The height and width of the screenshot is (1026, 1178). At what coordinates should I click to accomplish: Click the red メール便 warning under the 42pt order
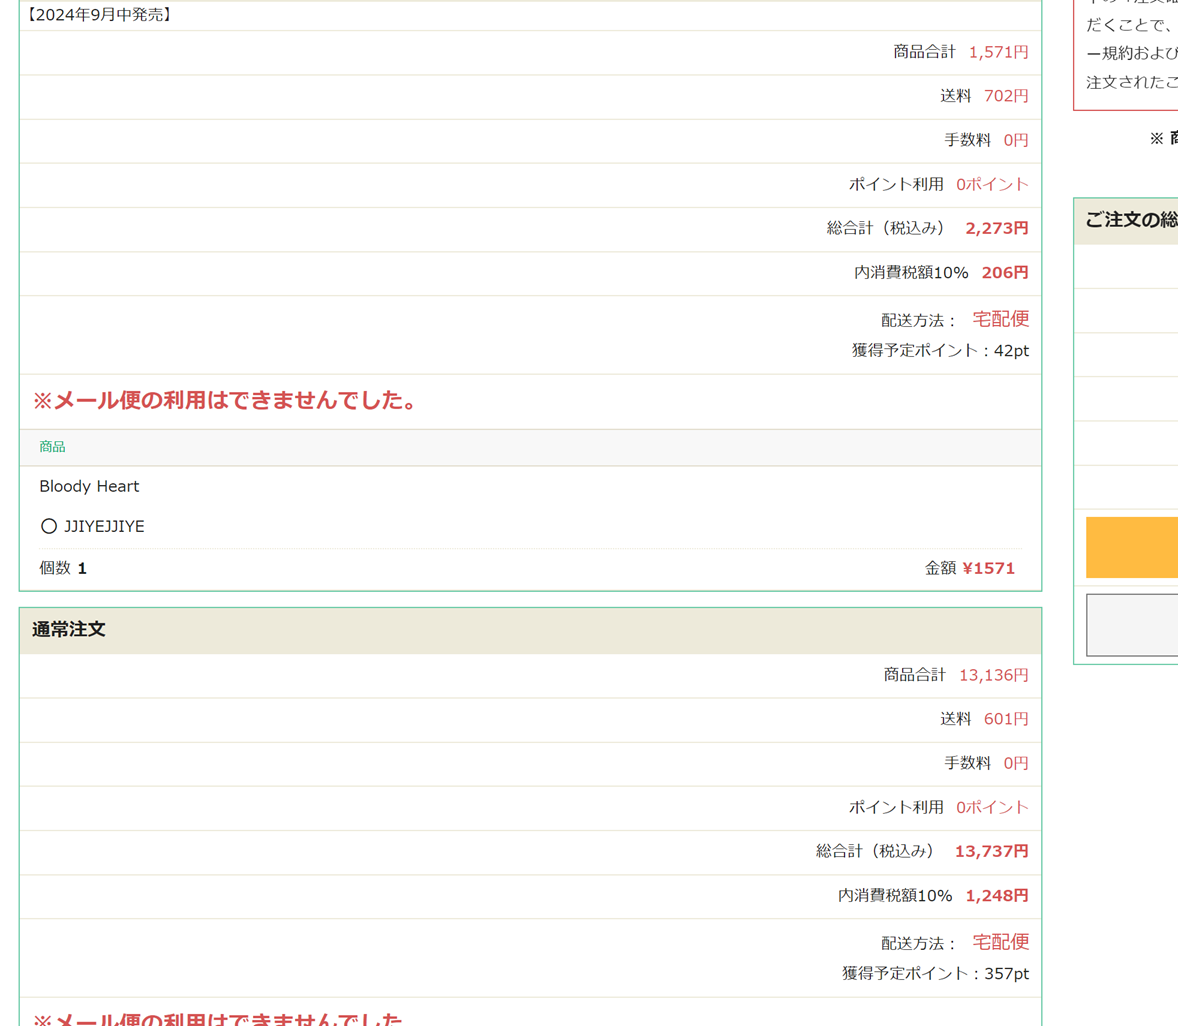(226, 401)
